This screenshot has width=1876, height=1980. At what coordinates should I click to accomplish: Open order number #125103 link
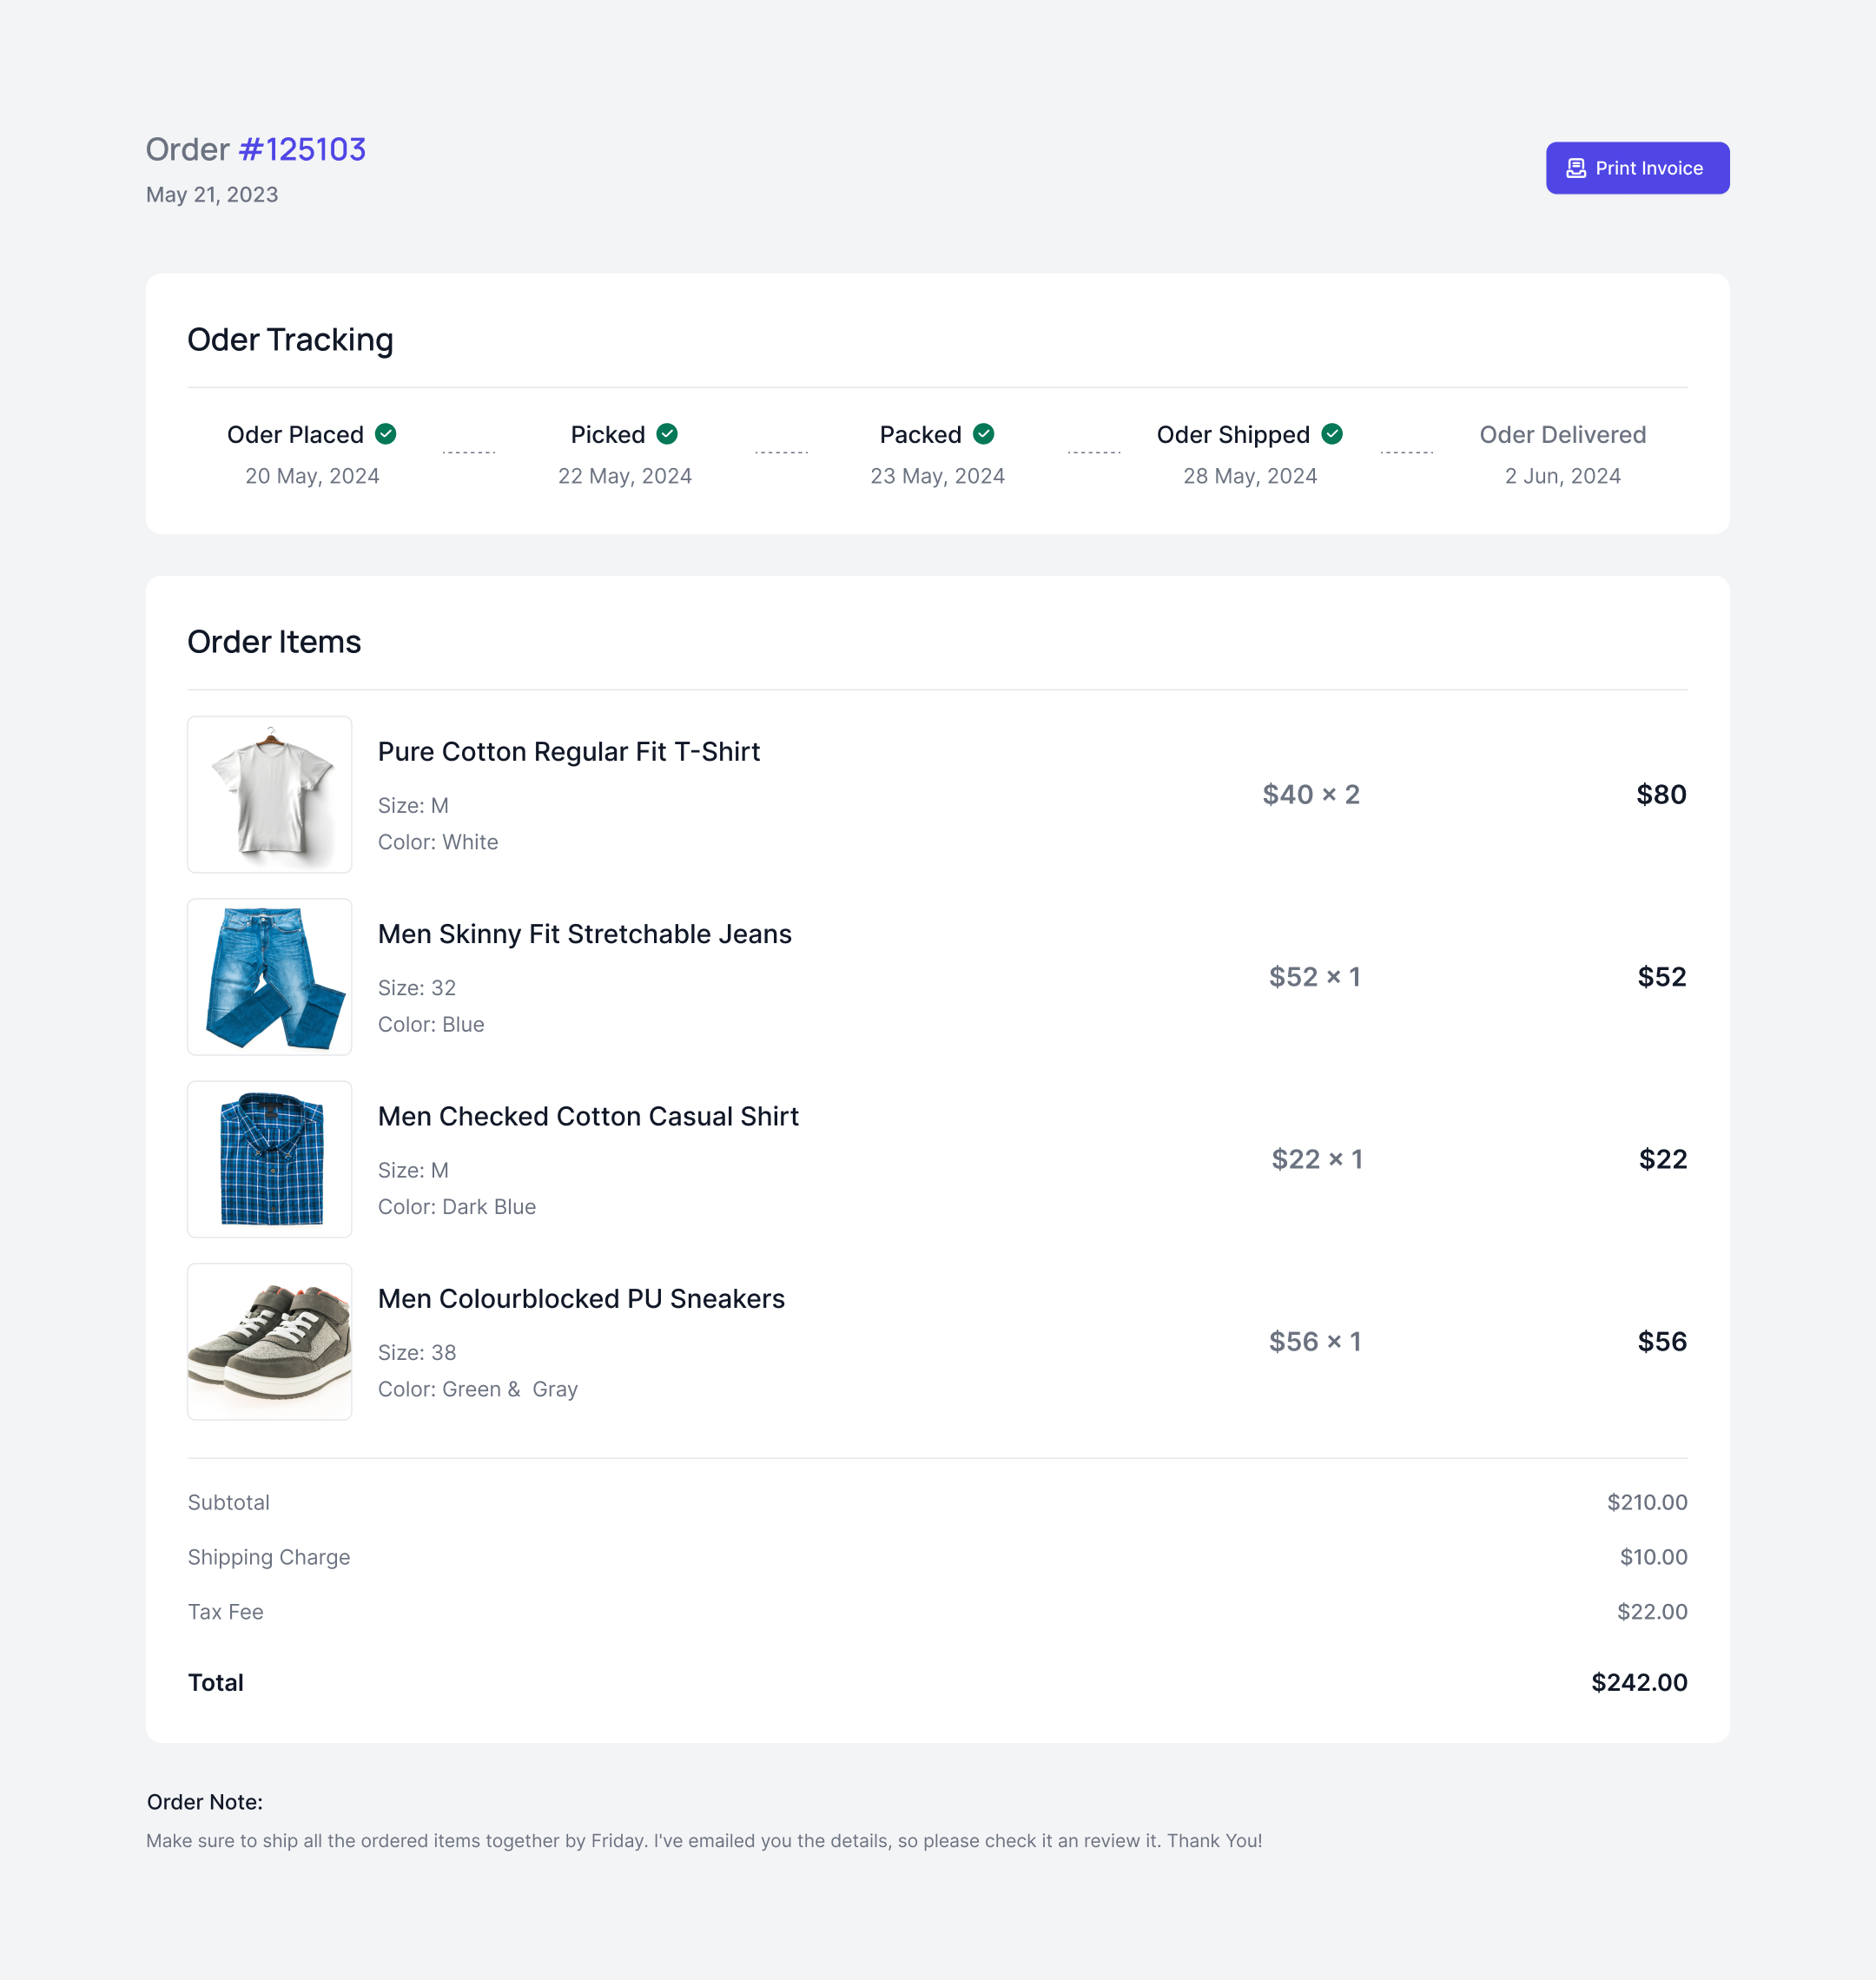(x=302, y=149)
